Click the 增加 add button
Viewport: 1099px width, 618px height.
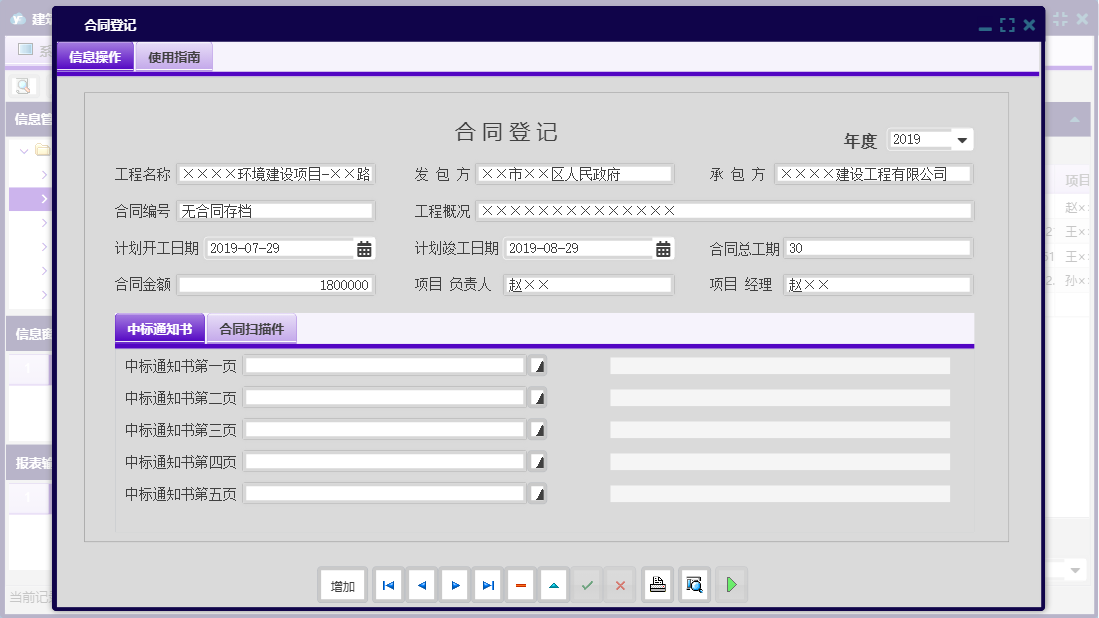tap(342, 585)
